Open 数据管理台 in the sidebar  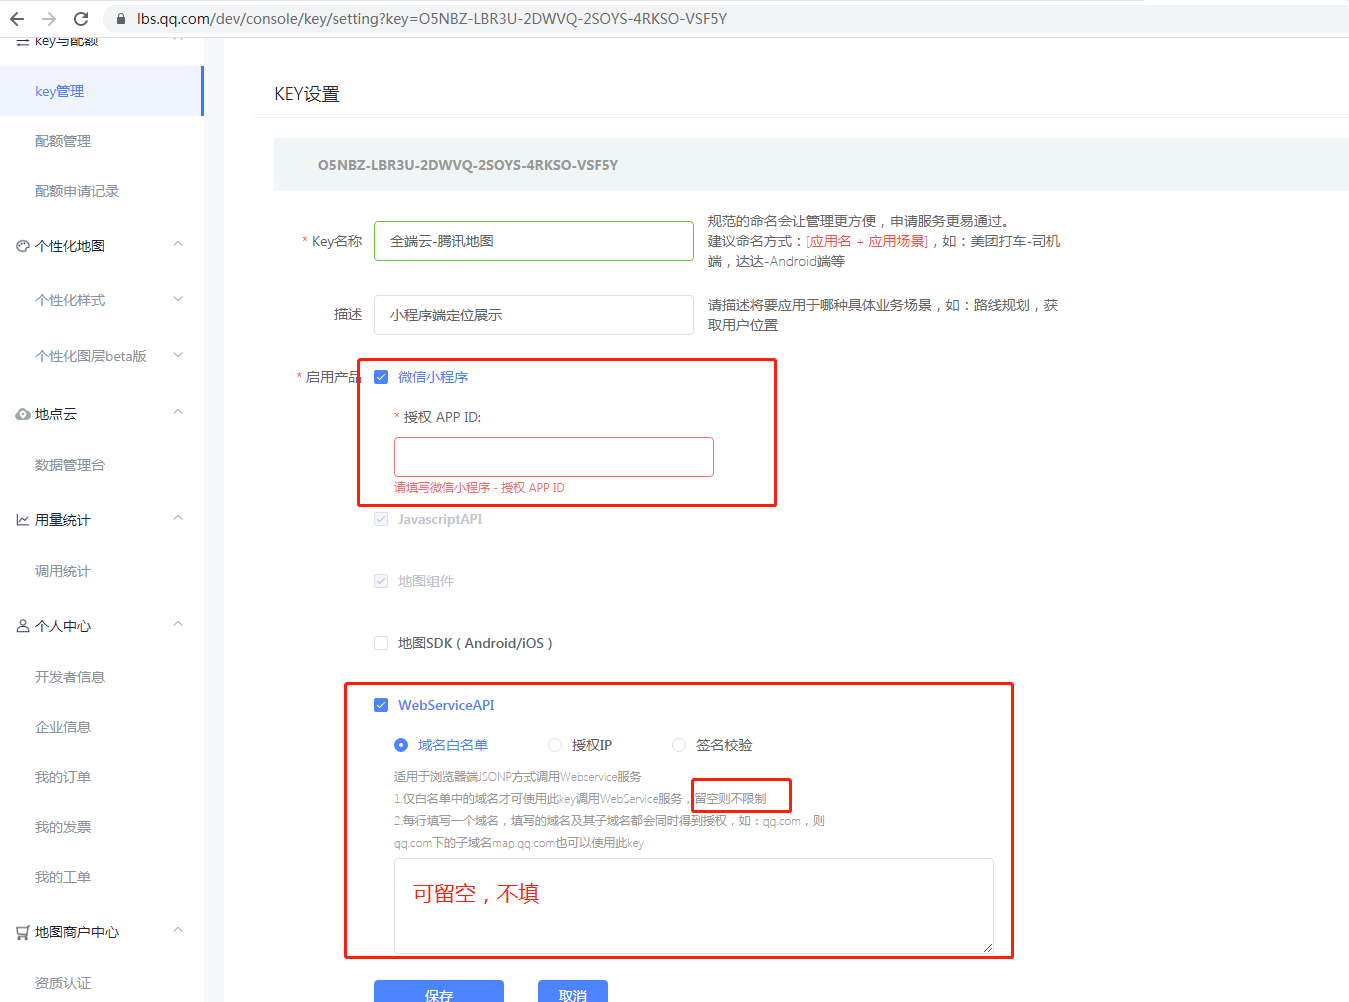tap(70, 465)
